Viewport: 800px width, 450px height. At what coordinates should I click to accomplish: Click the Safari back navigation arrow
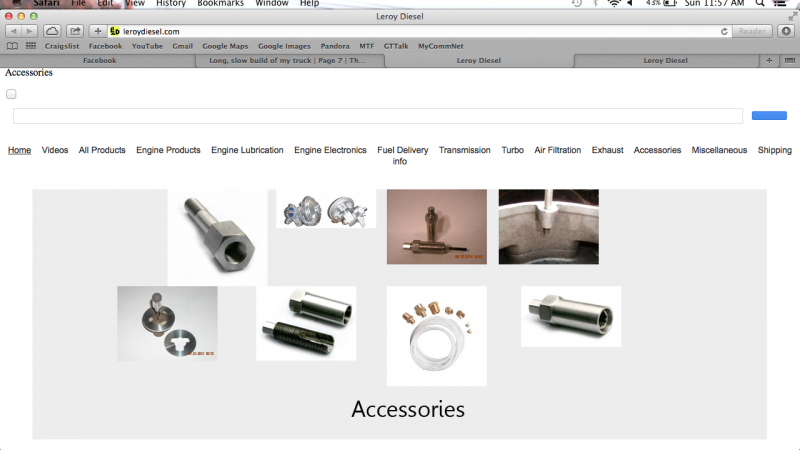pos(13,31)
